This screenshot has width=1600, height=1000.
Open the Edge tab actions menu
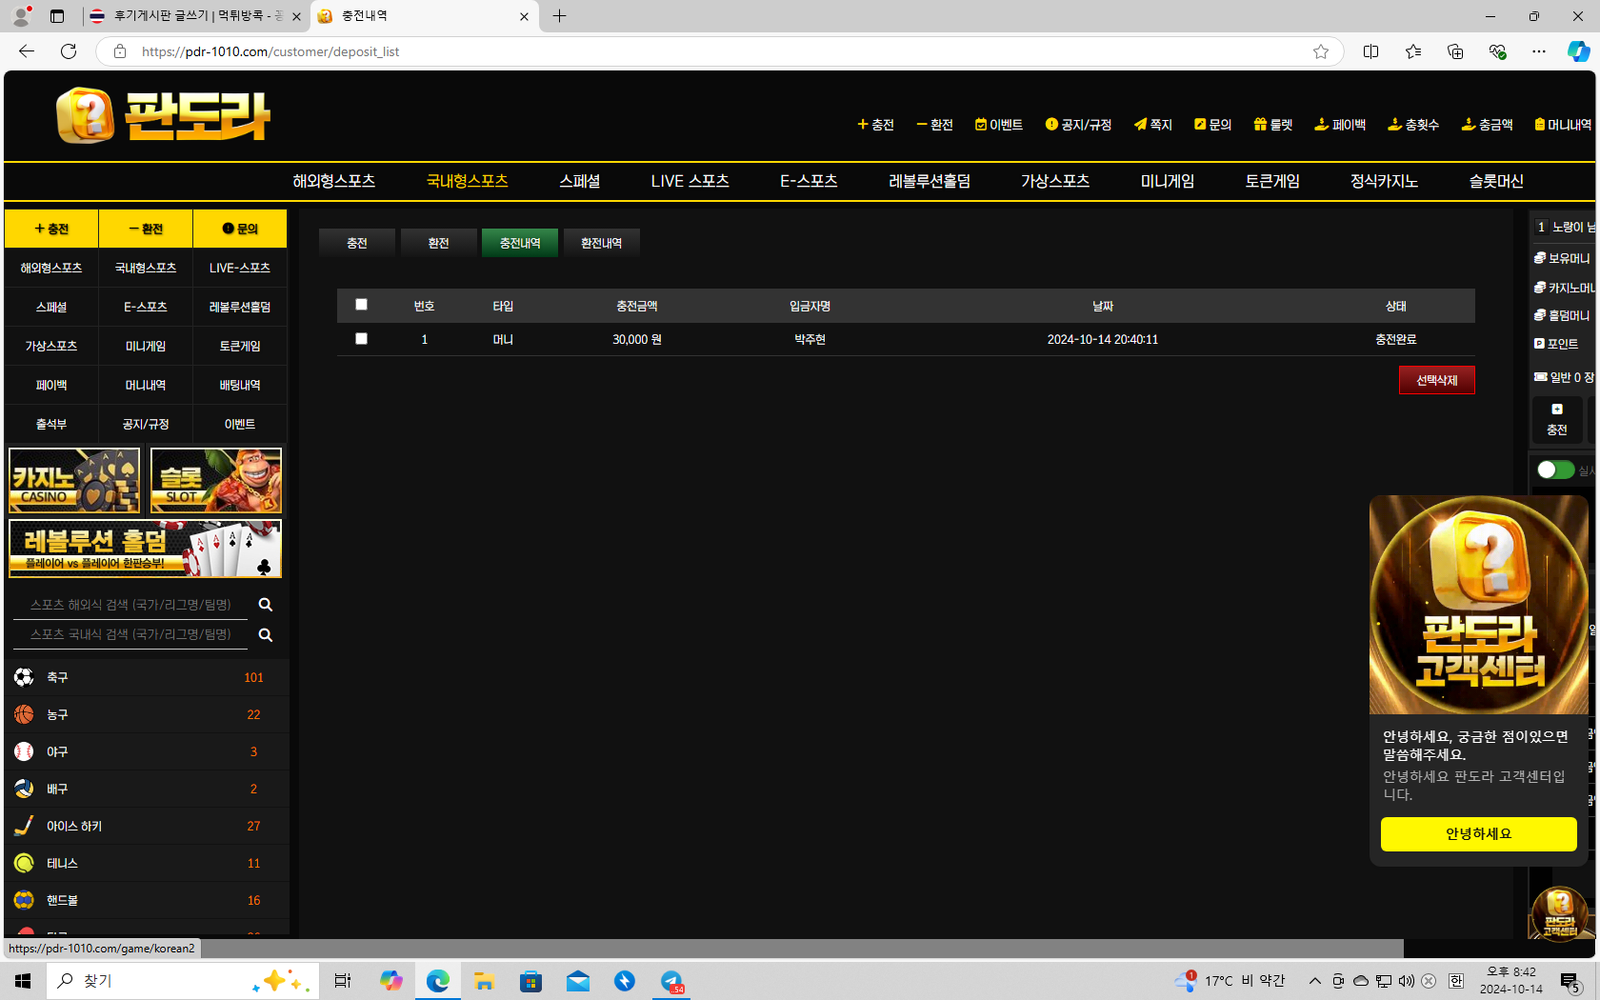point(57,16)
